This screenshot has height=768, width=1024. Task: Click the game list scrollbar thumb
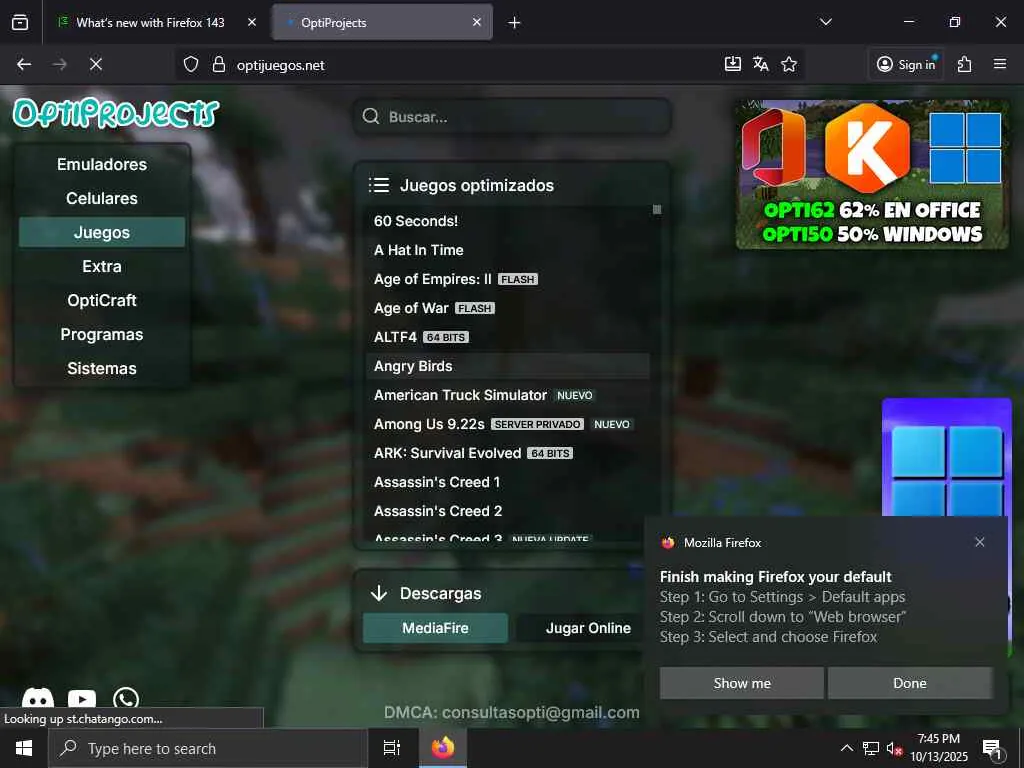pyautogui.click(x=657, y=210)
